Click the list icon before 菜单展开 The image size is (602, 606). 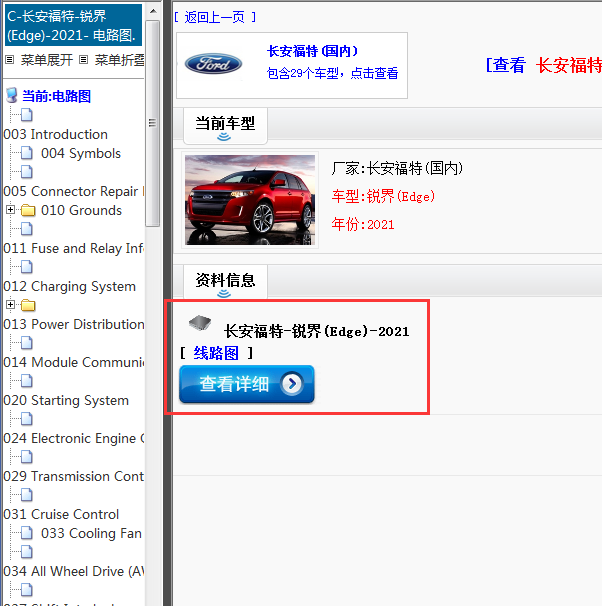pos(10,60)
